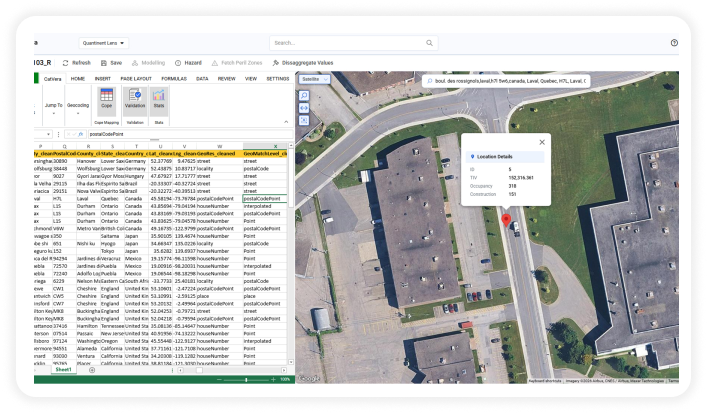Run the Validation ribbon tool
Viewport: 707px width, 413px height.
tap(135, 101)
